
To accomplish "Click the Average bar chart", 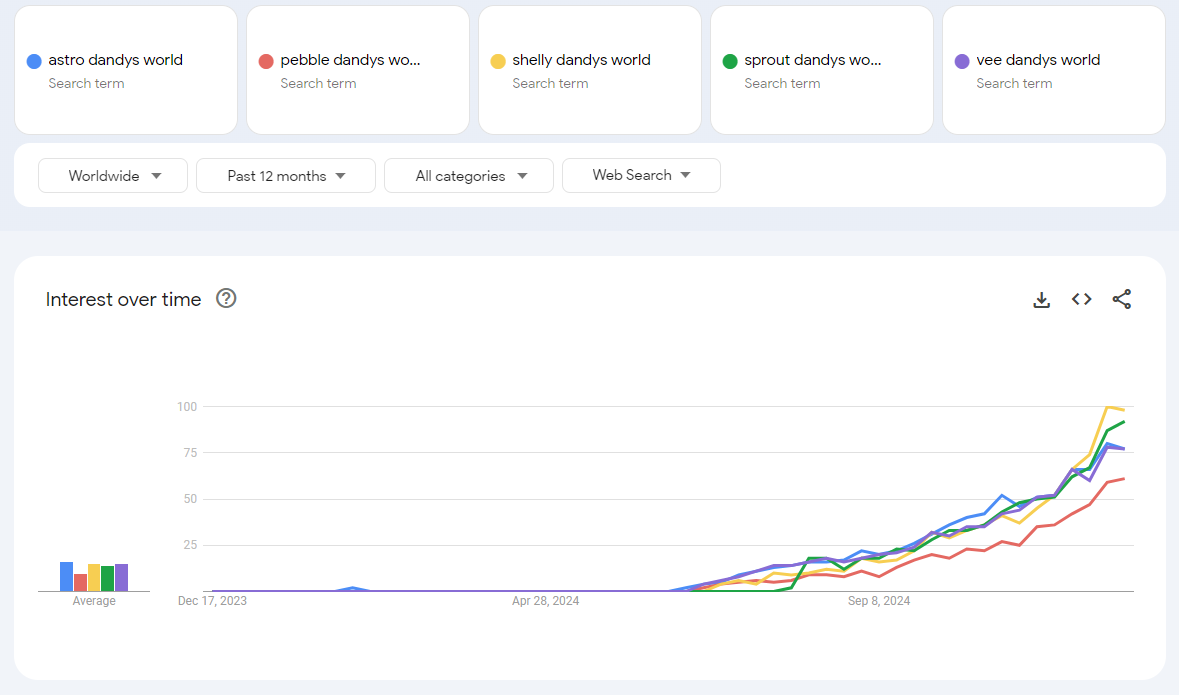I will pyautogui.click(x=93, y=576).
